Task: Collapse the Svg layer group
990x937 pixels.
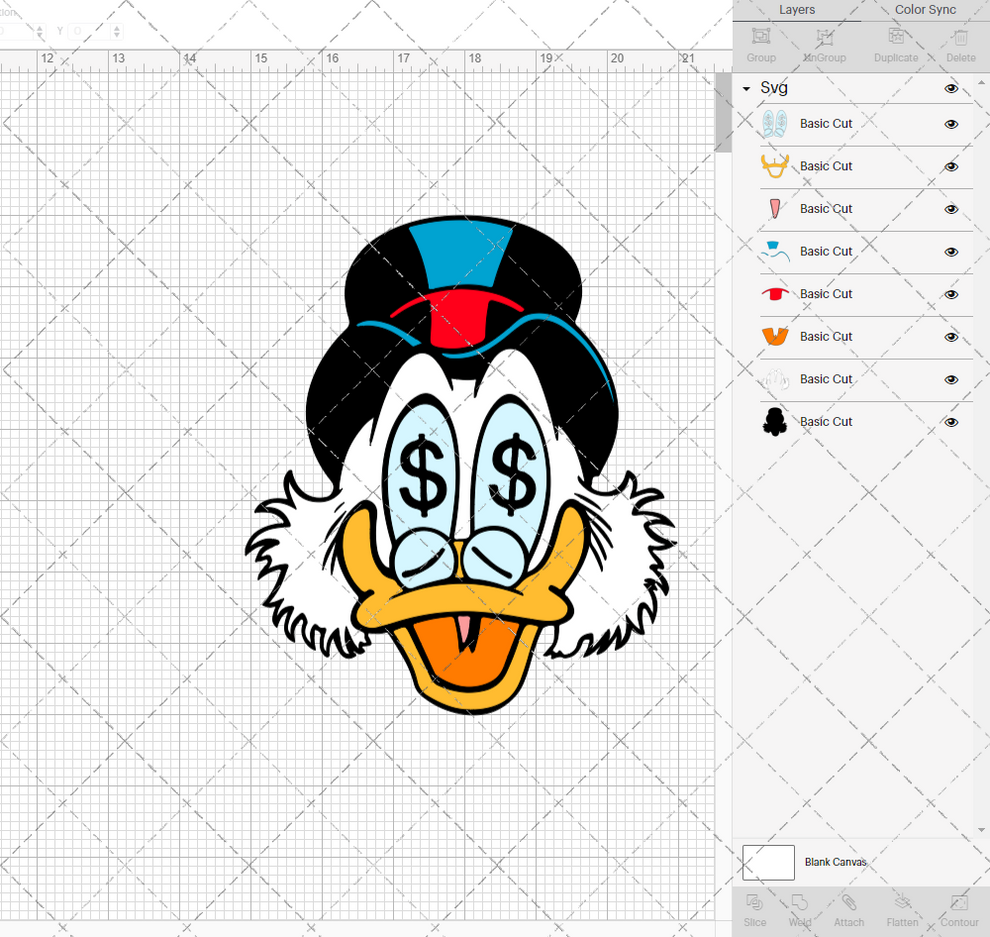Action: pyautogui.click(x=744, y=88)
